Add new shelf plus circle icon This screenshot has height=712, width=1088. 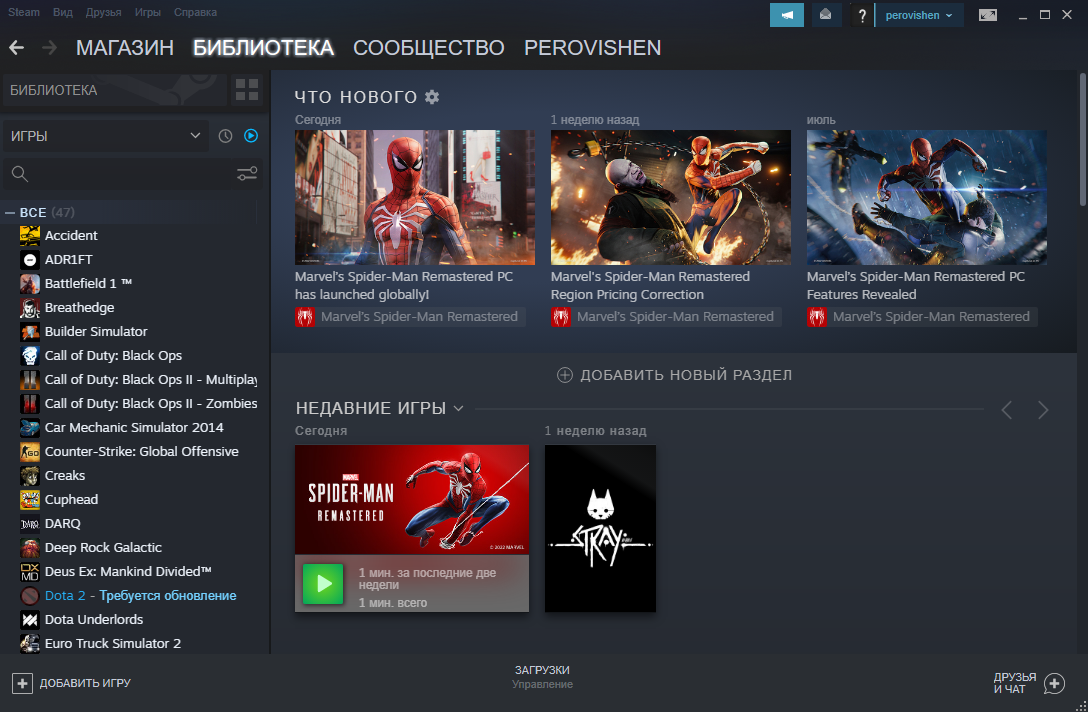pos(565,375)
